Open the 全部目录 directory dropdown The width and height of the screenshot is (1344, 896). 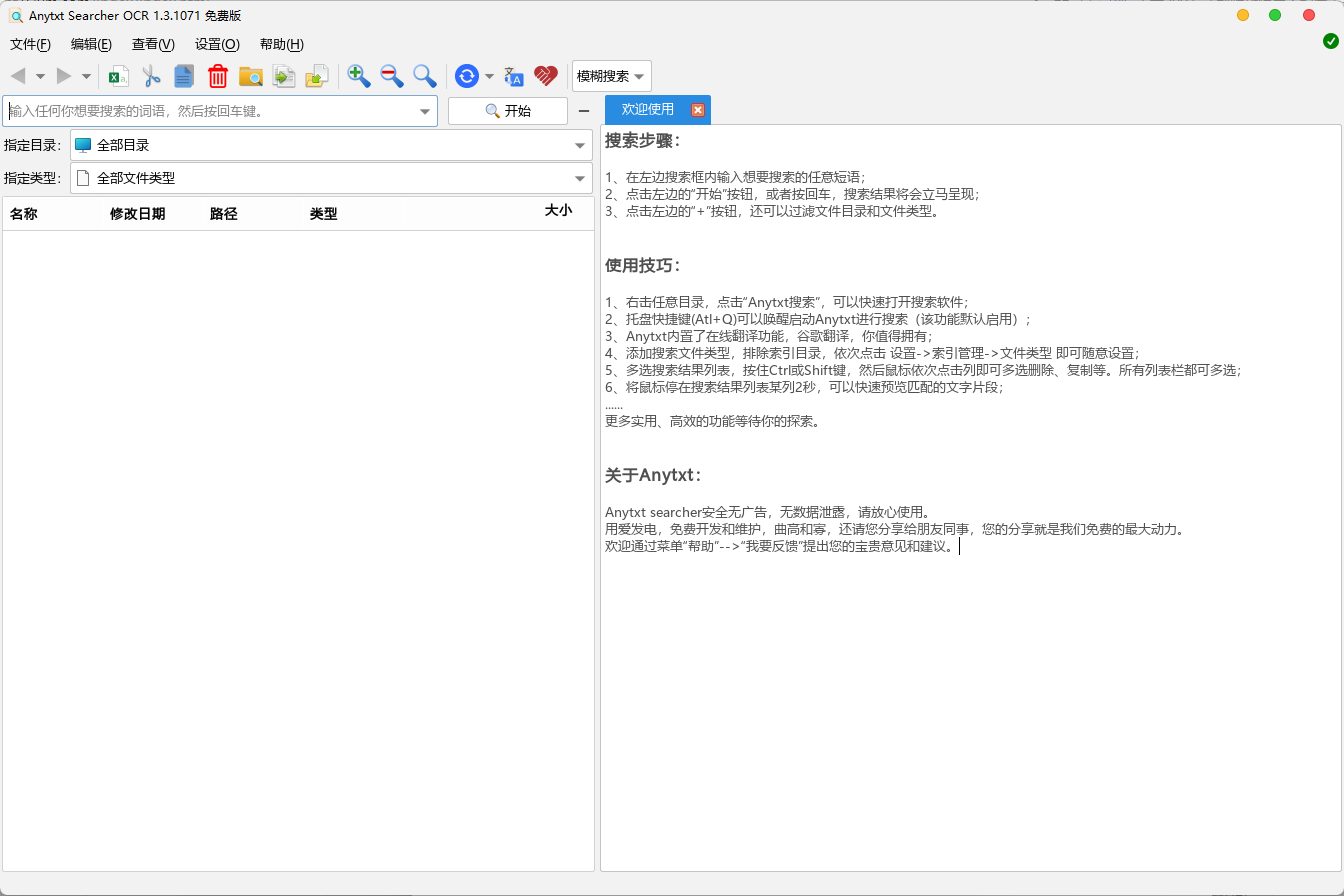(331, 145)
